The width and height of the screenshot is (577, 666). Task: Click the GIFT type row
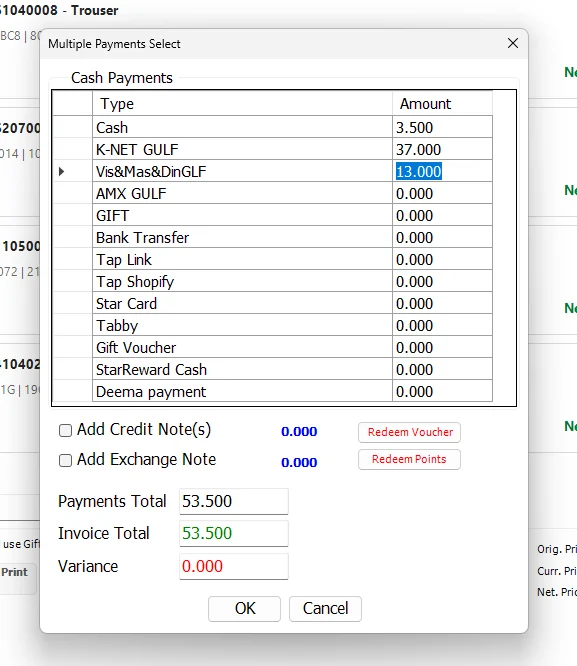tap(242, 215)
